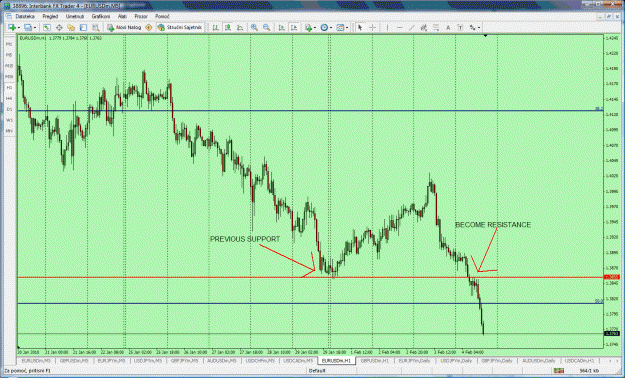Select the text tool marked A
This screenshot has height=378, width=625.
(448, 28)
